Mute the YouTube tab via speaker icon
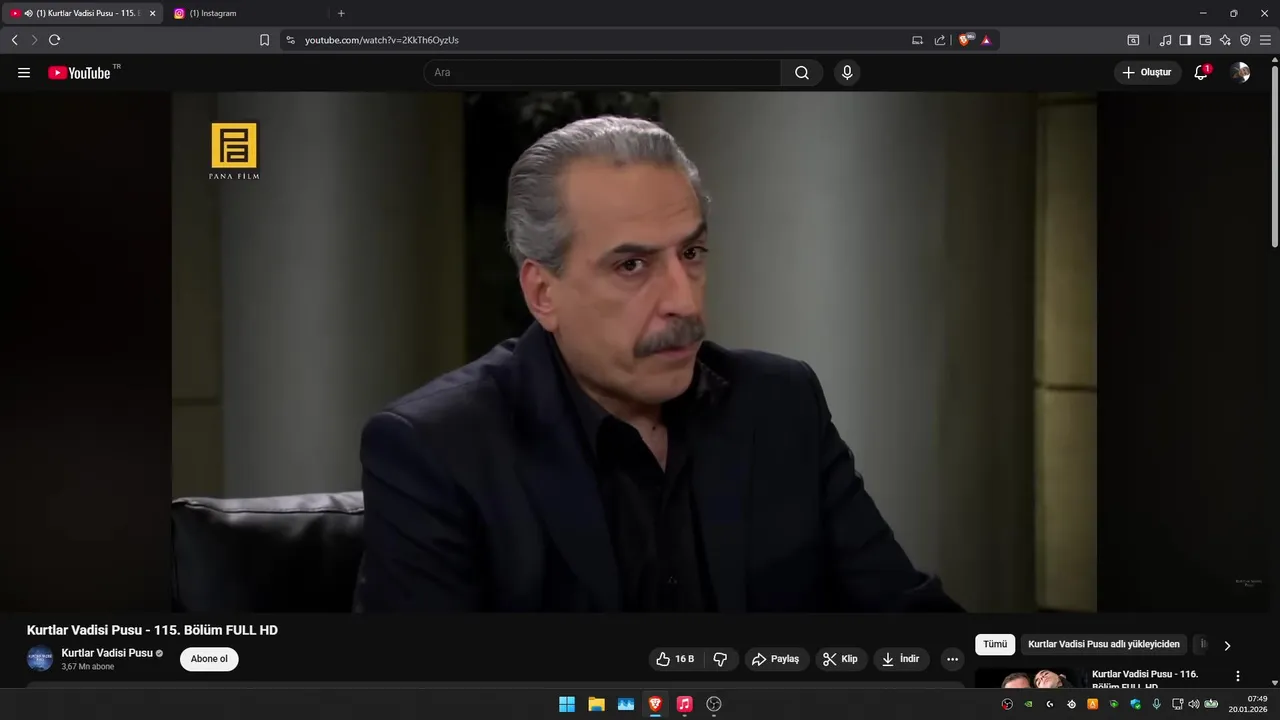1280x720 pixels. tap(28, 13)
